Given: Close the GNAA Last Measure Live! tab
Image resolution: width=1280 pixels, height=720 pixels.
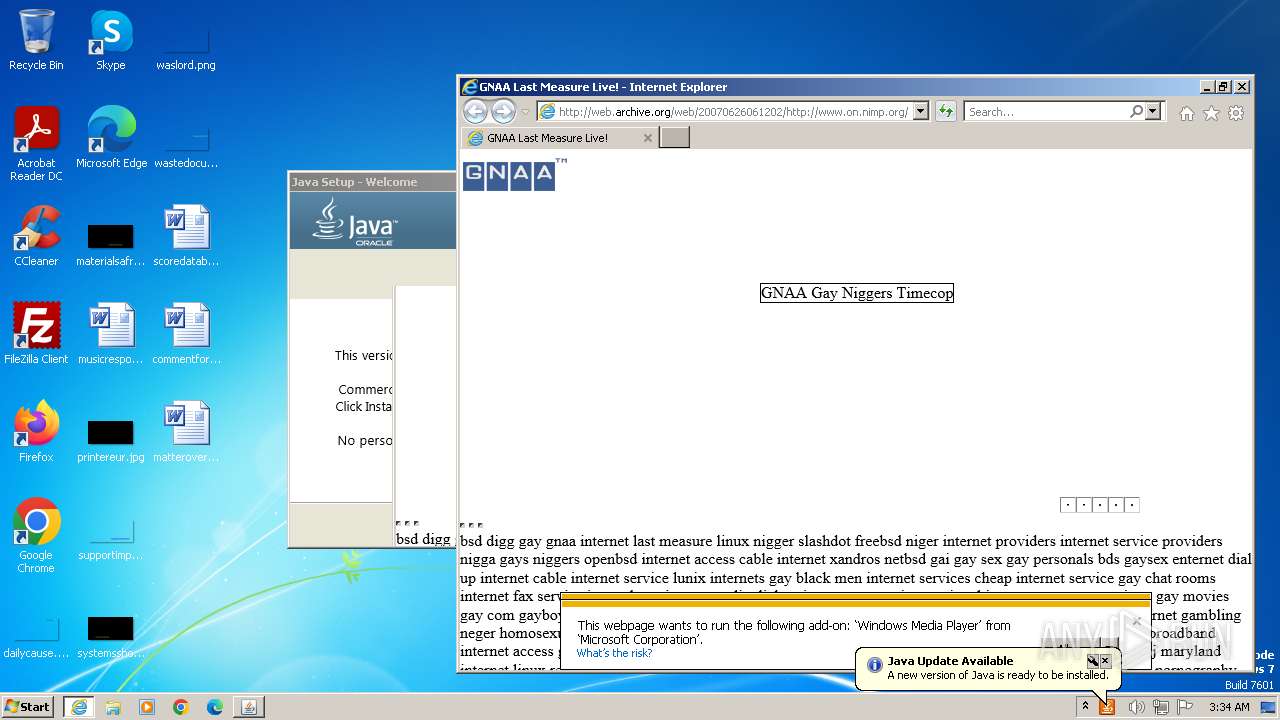Looking at the screenshot, I should point(647,138).
